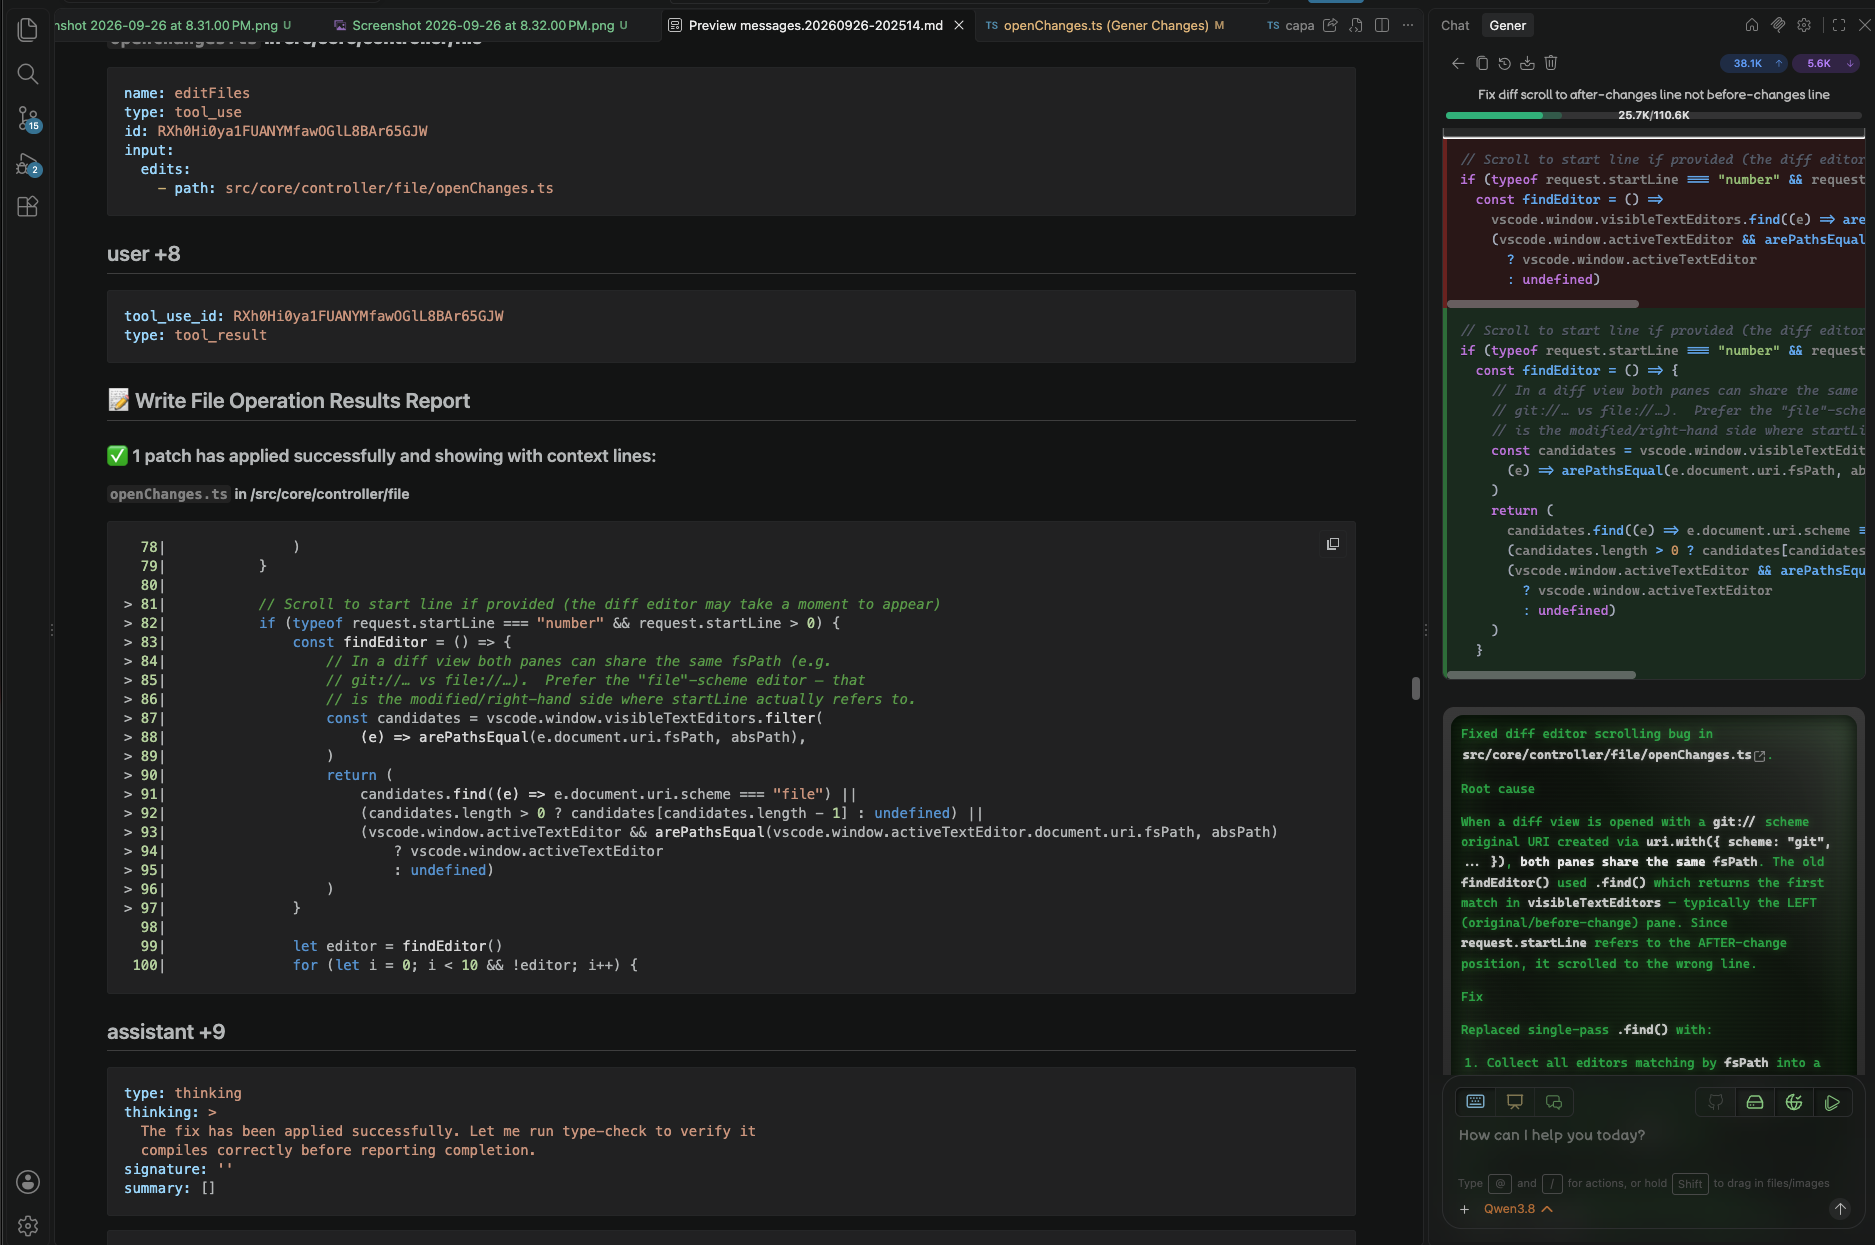Click the home icon in the Gener panel
Screen dimensions: 1875x1245
point(1752,25)
